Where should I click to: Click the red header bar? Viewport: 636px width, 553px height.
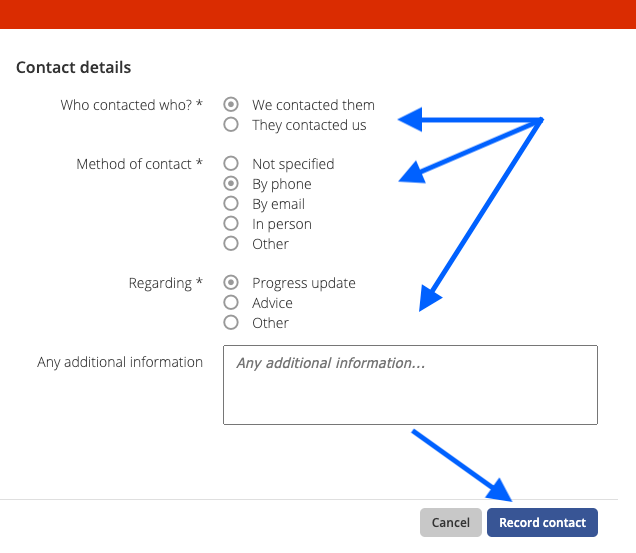pos(318,14)
